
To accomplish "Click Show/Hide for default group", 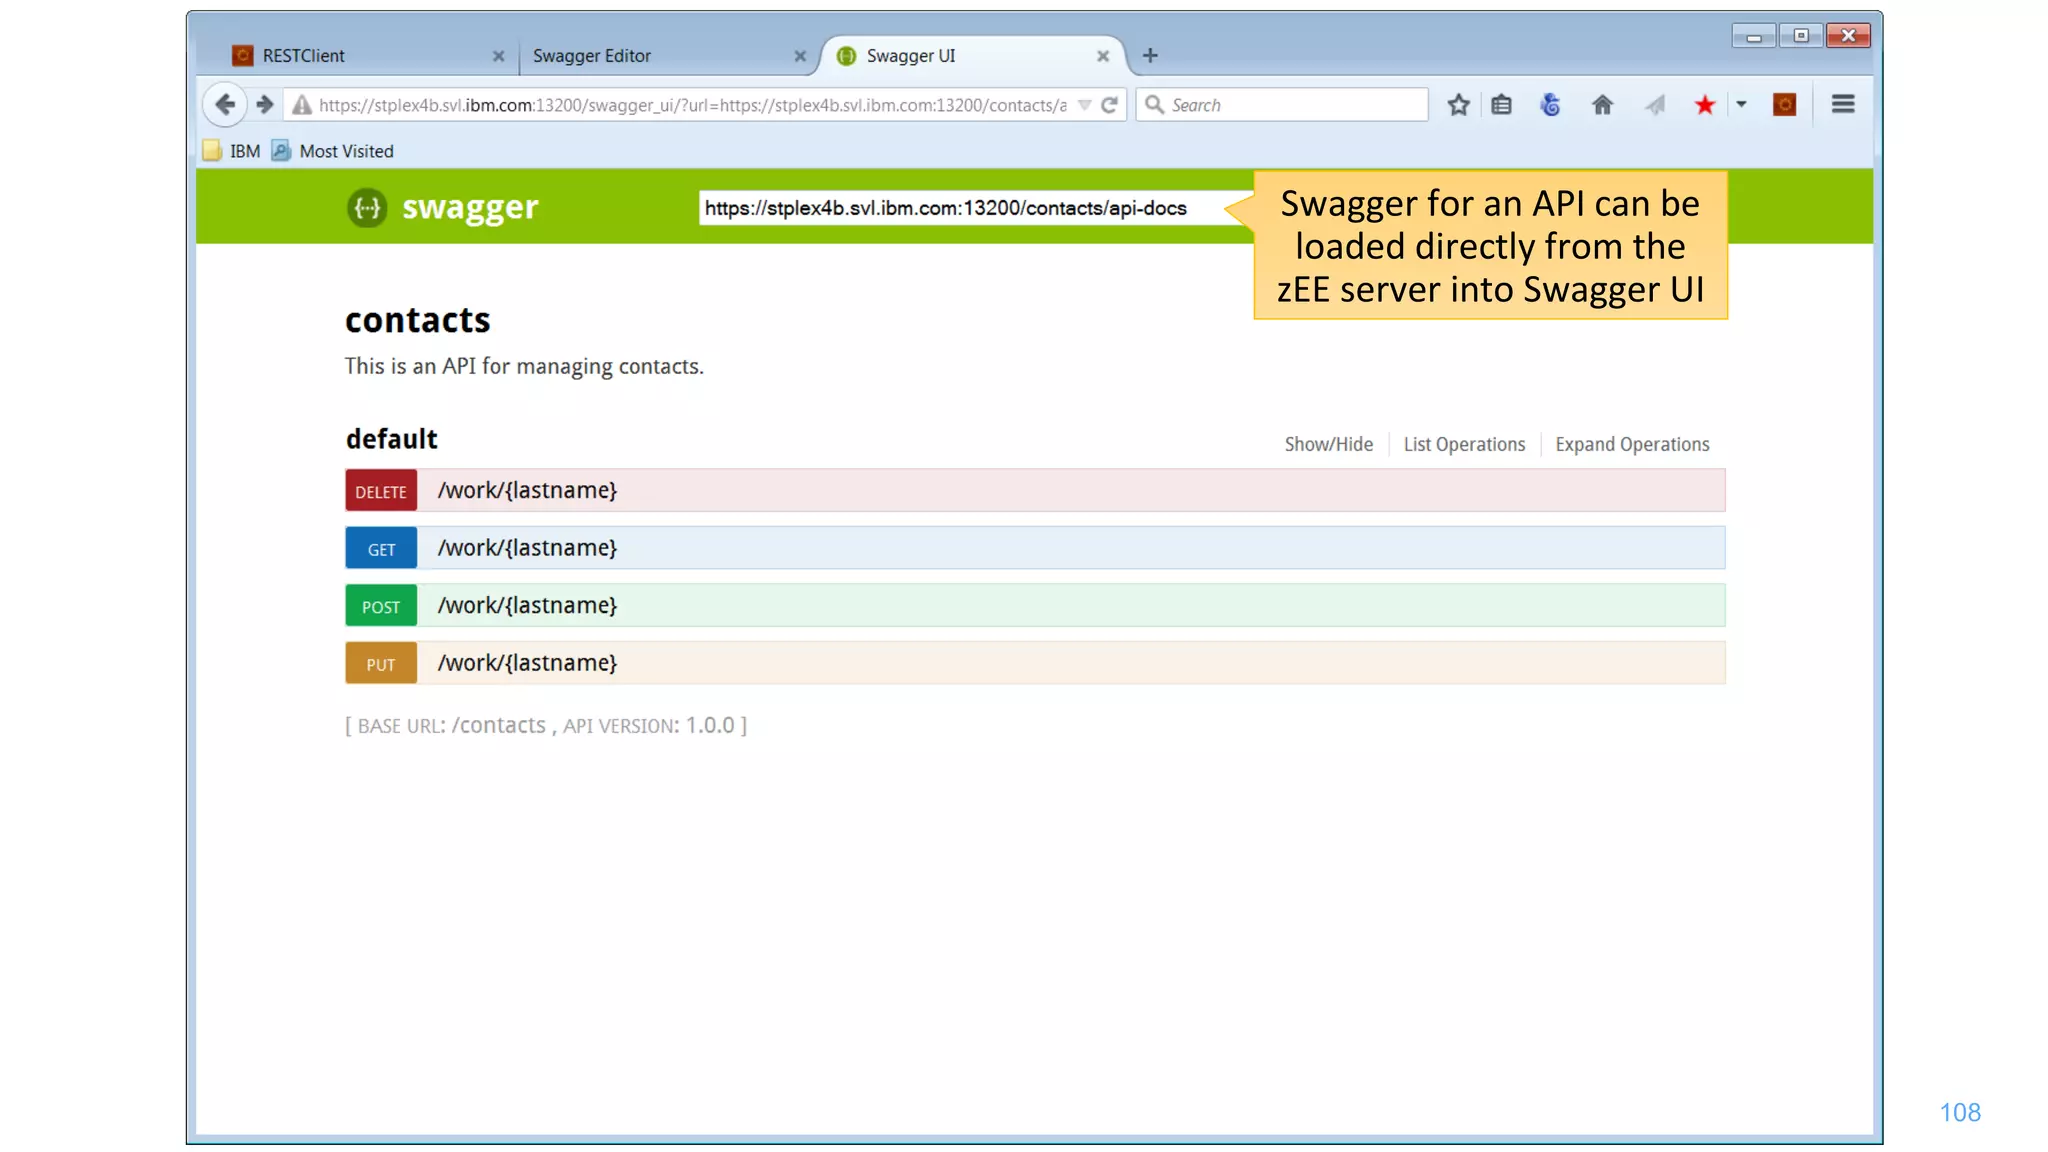I will click(x=1328, y=444).
